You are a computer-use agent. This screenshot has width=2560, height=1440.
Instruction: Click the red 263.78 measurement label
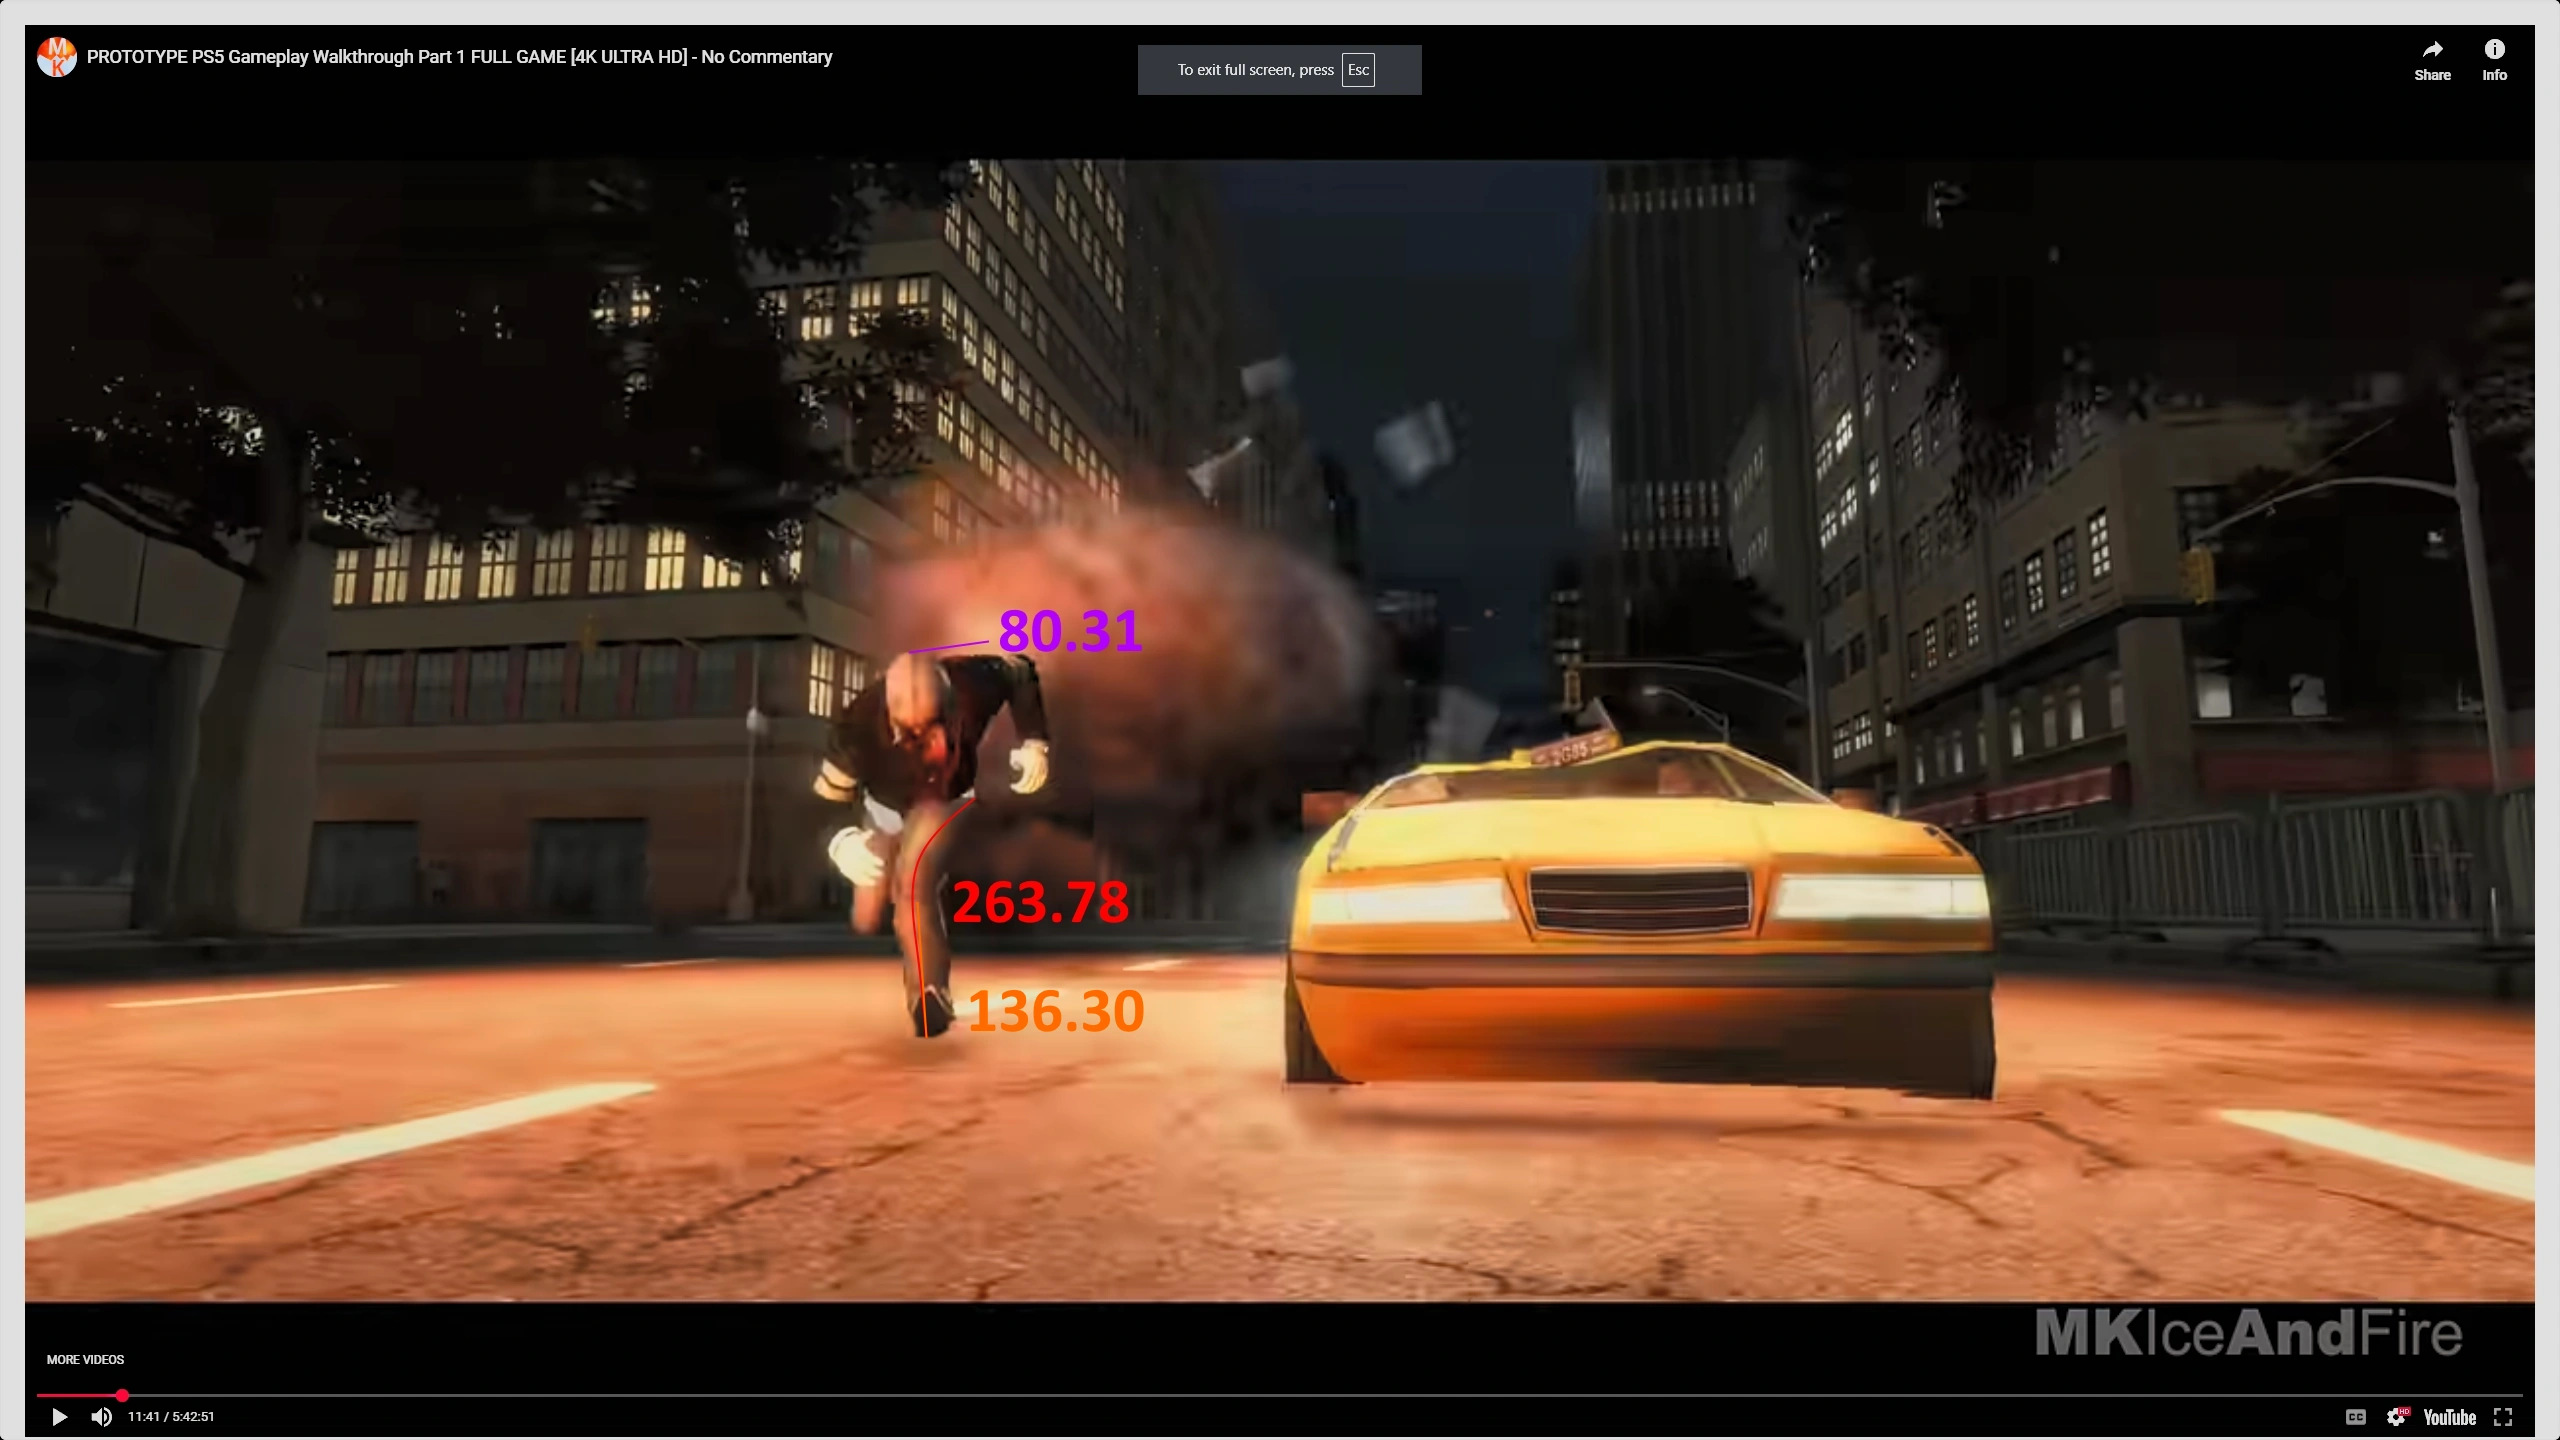1040,902
